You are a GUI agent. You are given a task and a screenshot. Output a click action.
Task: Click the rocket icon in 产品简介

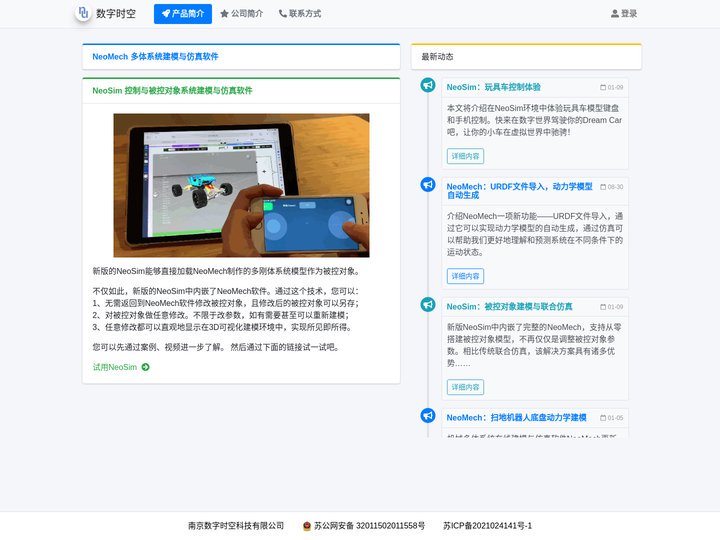pos(166,14)
